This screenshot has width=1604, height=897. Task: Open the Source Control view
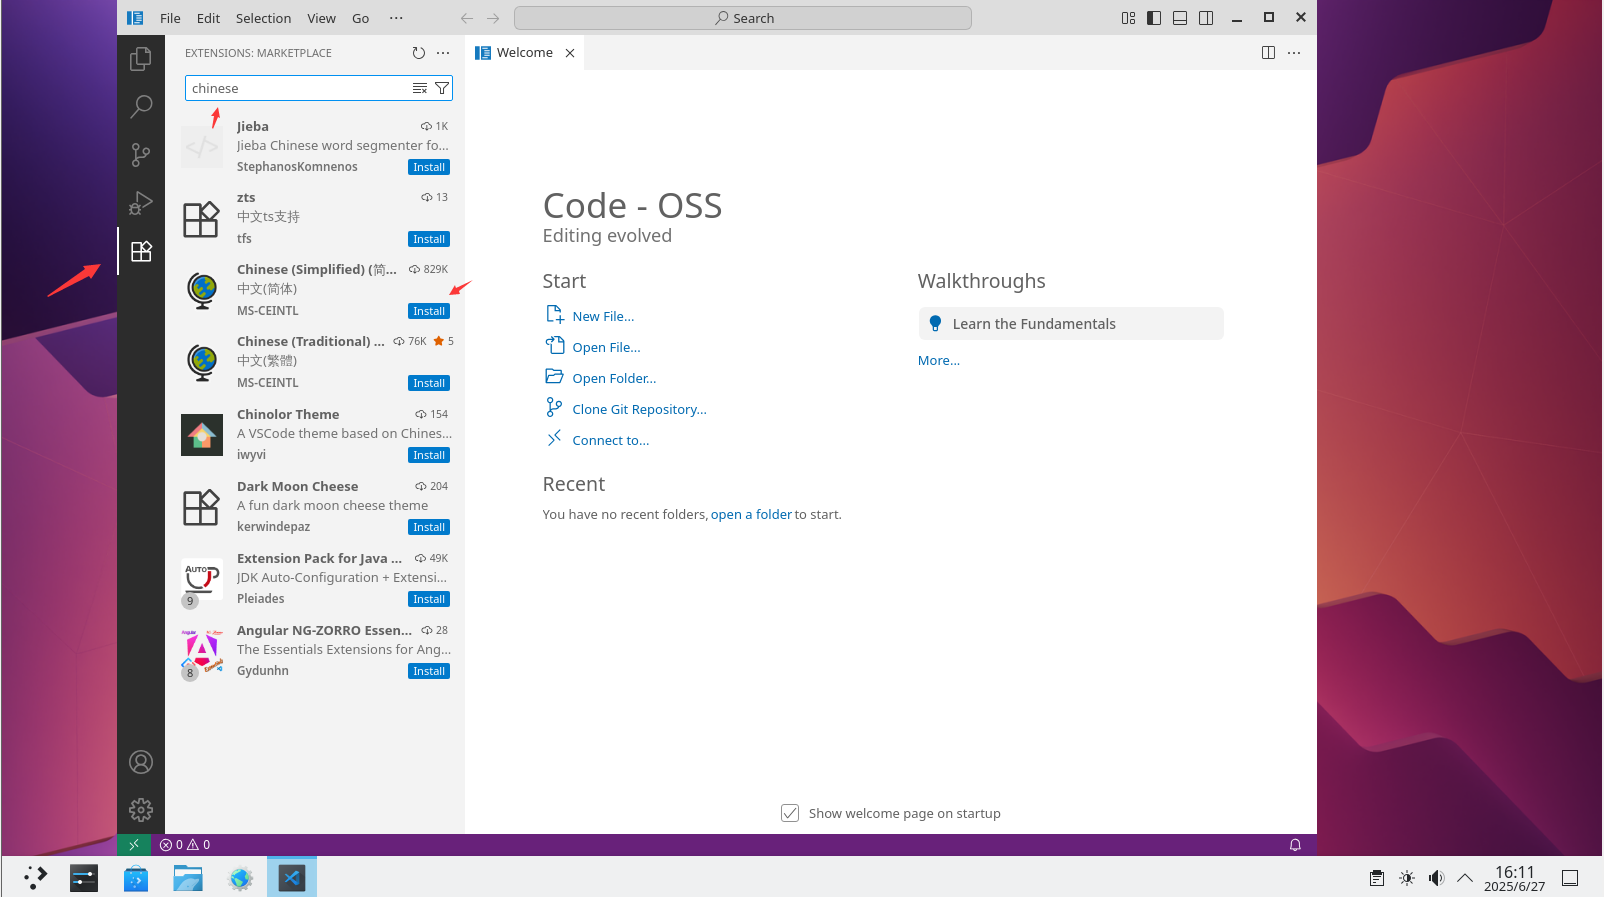[x=141, y=154]
